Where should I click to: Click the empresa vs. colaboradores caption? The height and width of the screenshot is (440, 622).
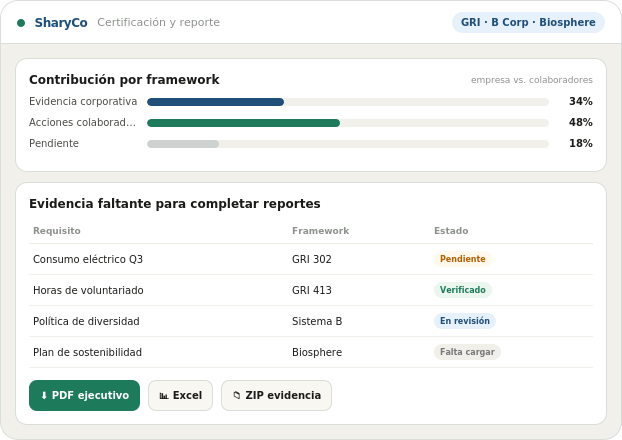coord(532,80)
